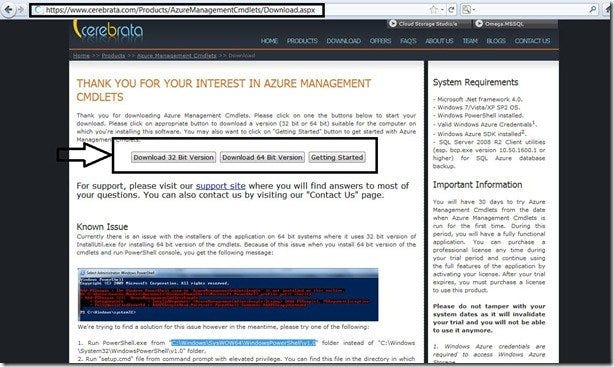Click the Home breadcrumb link

click(81, 56)
